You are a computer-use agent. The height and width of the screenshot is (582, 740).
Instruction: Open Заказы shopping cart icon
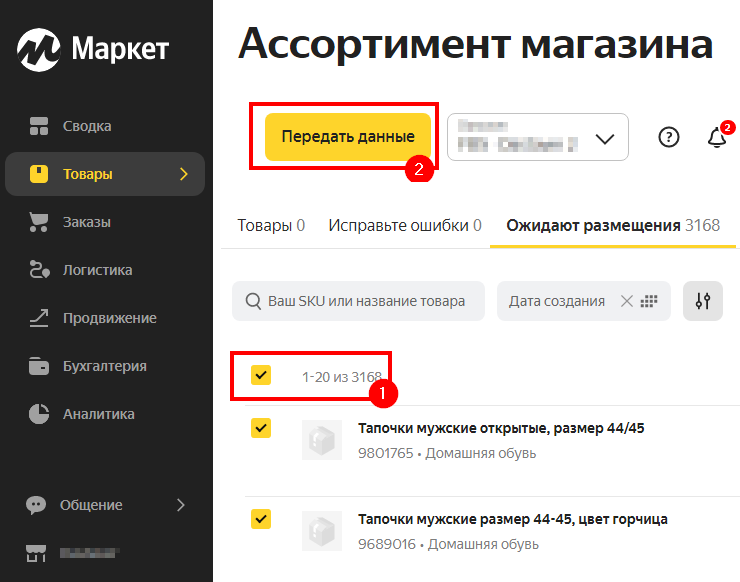click(39, 222)
